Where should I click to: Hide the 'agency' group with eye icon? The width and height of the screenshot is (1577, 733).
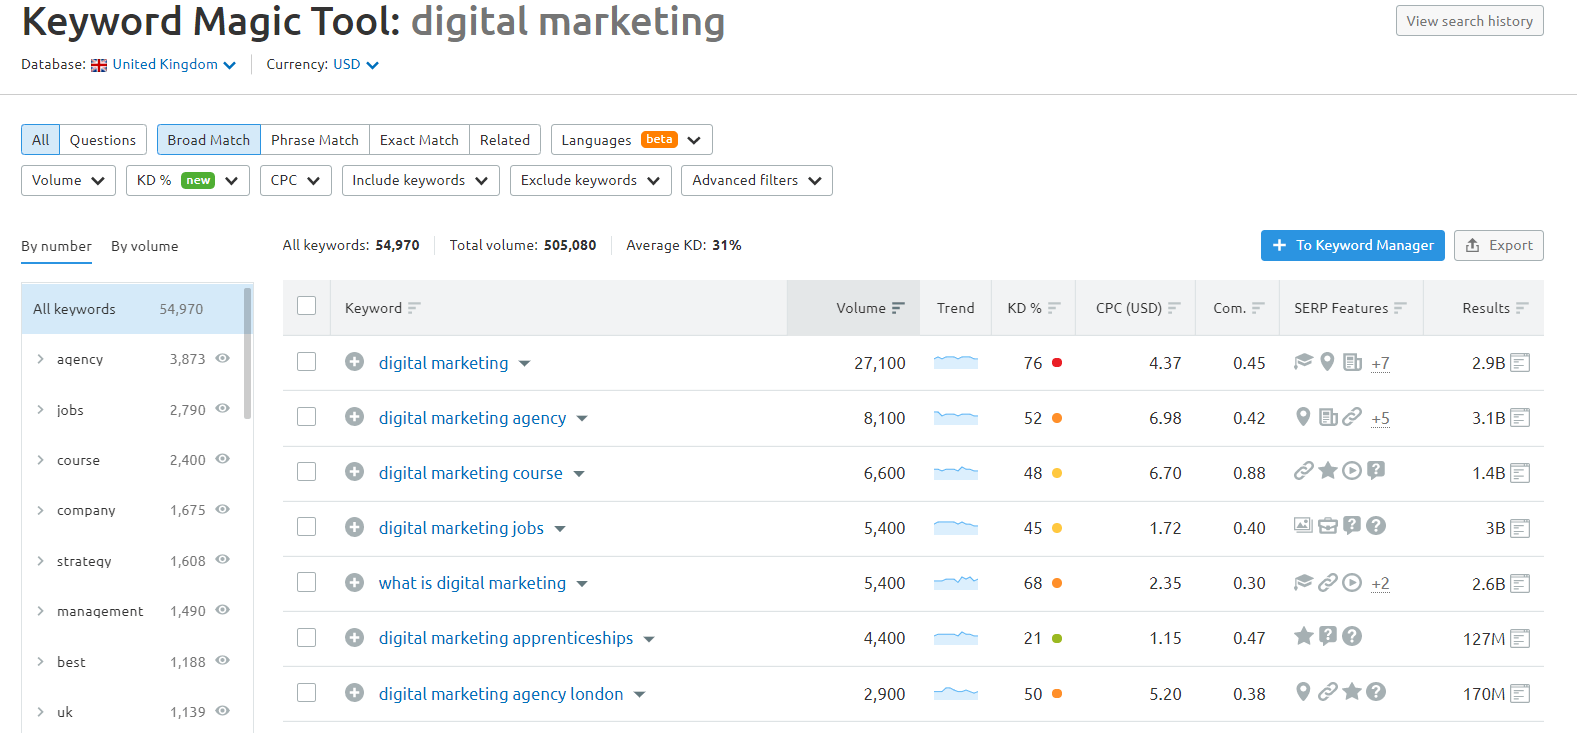pos(223,358)
